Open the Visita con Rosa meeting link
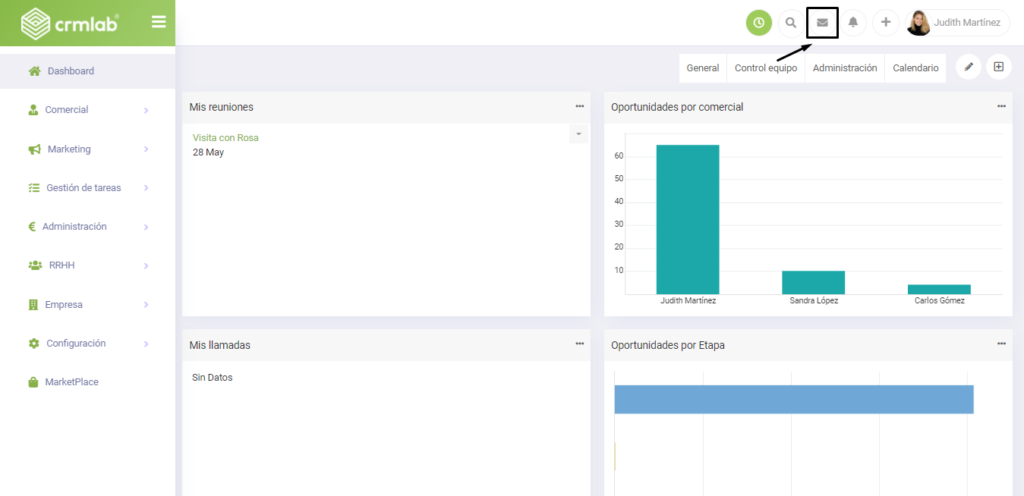Image resolution: width=1024 pixels, height=496 pixels. point(225,138)
